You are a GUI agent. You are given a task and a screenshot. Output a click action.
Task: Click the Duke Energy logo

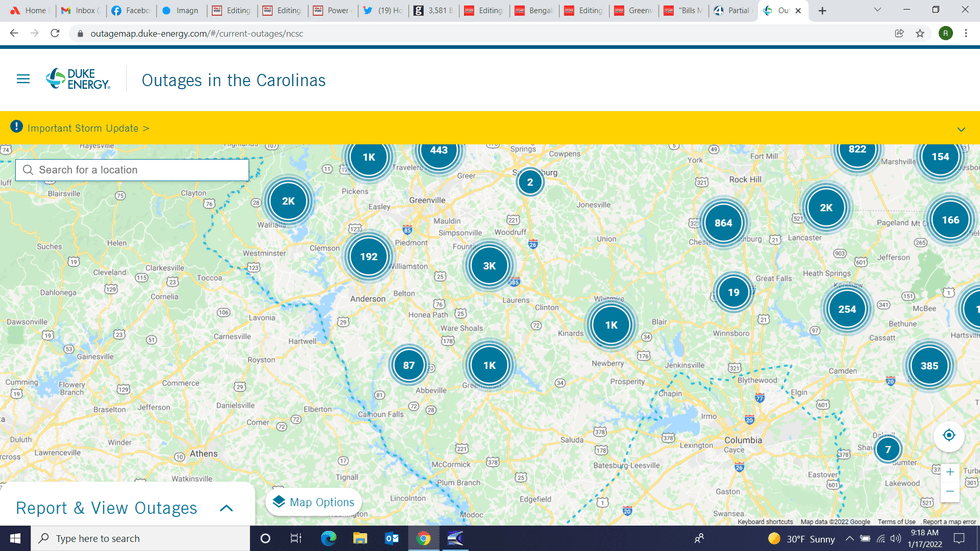click(78, 79)
